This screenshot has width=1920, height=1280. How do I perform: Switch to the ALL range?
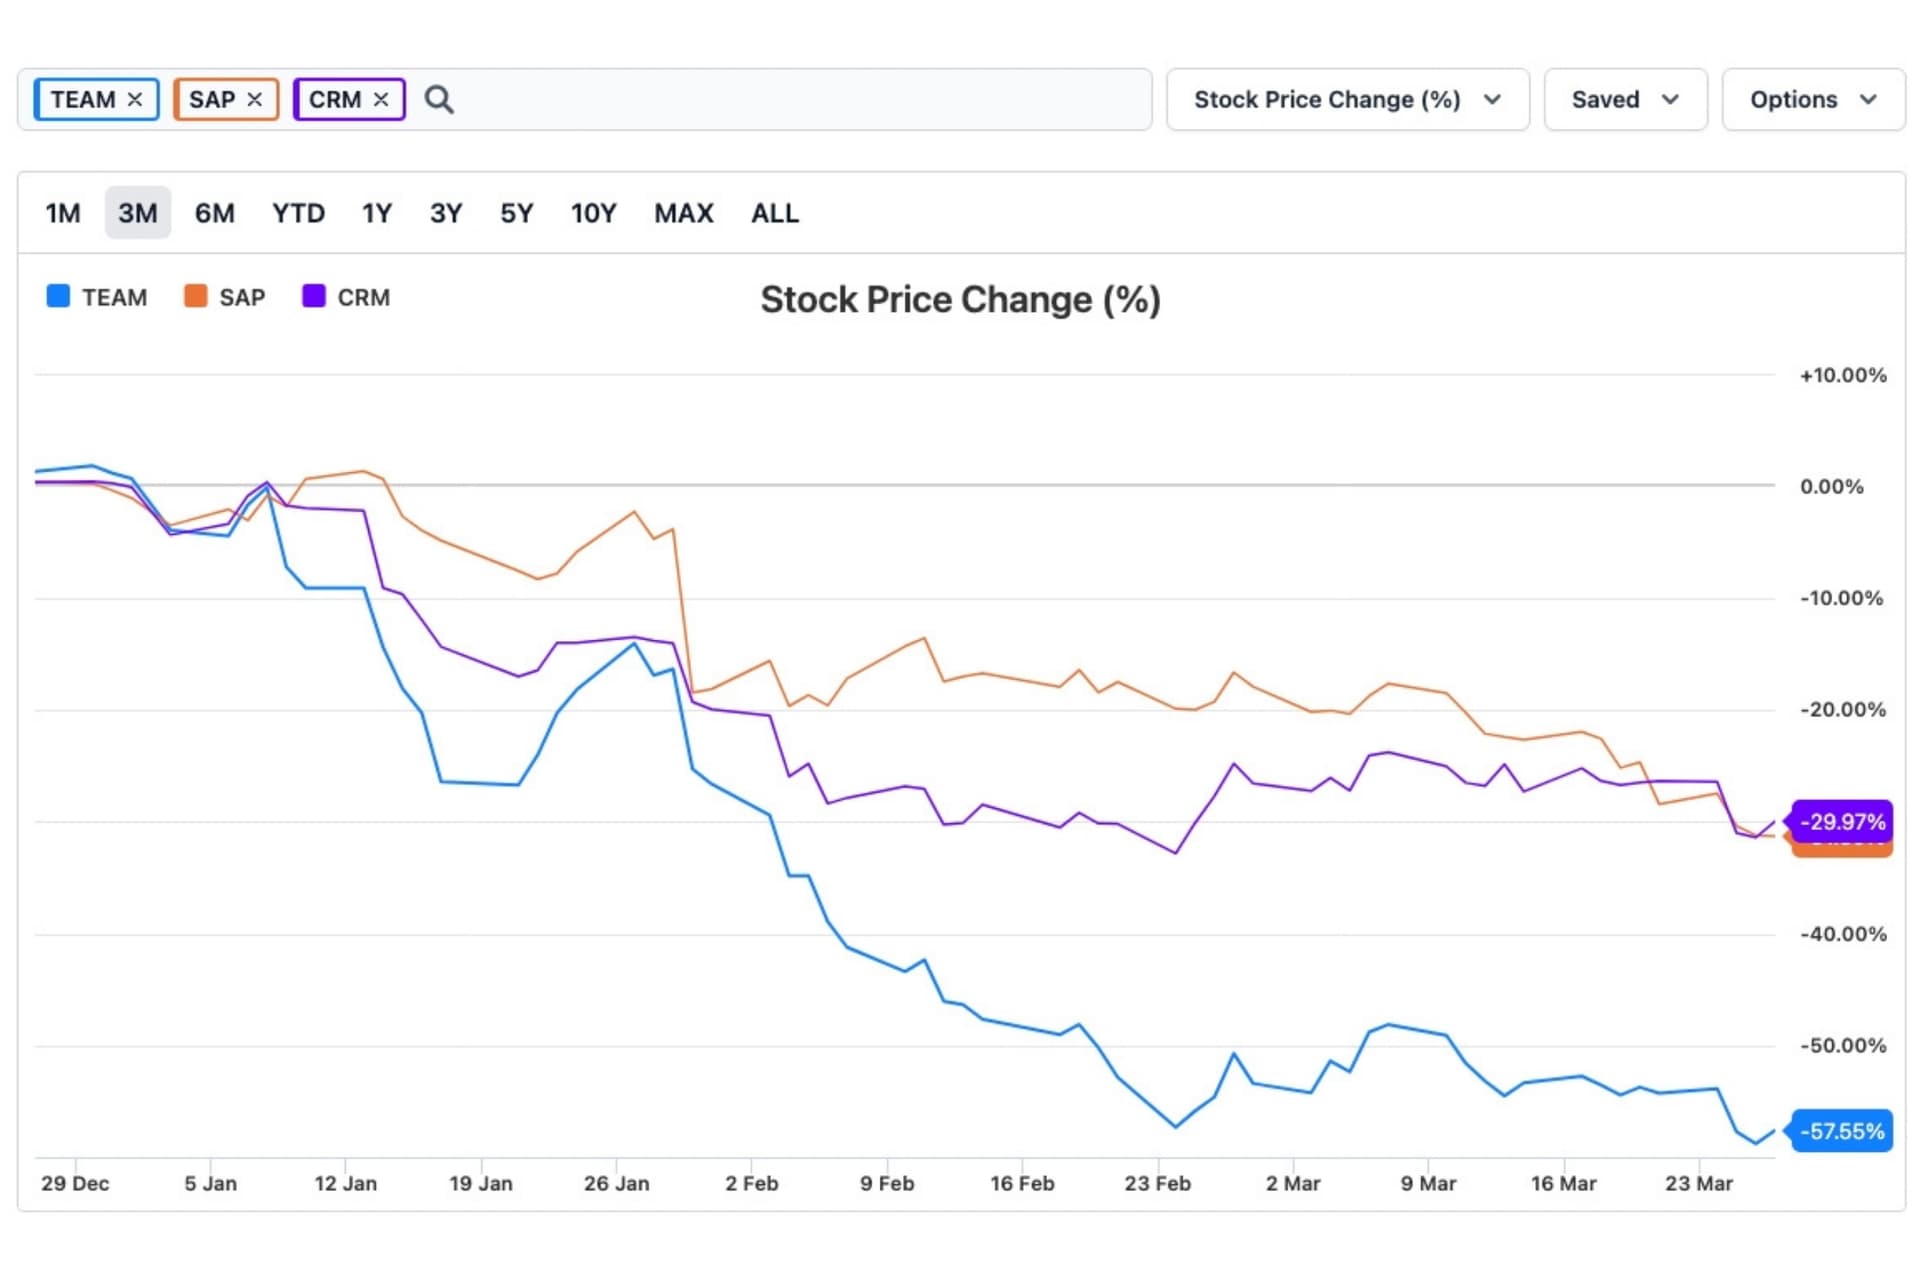[x=775, y=213]
